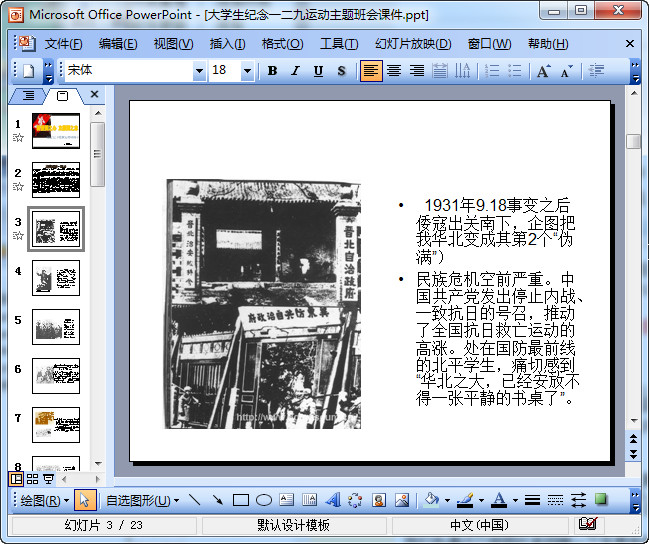Click the change text direction icon
This screenshot has width=649, height=544.
pyautogui.click(x=462, y=71)
